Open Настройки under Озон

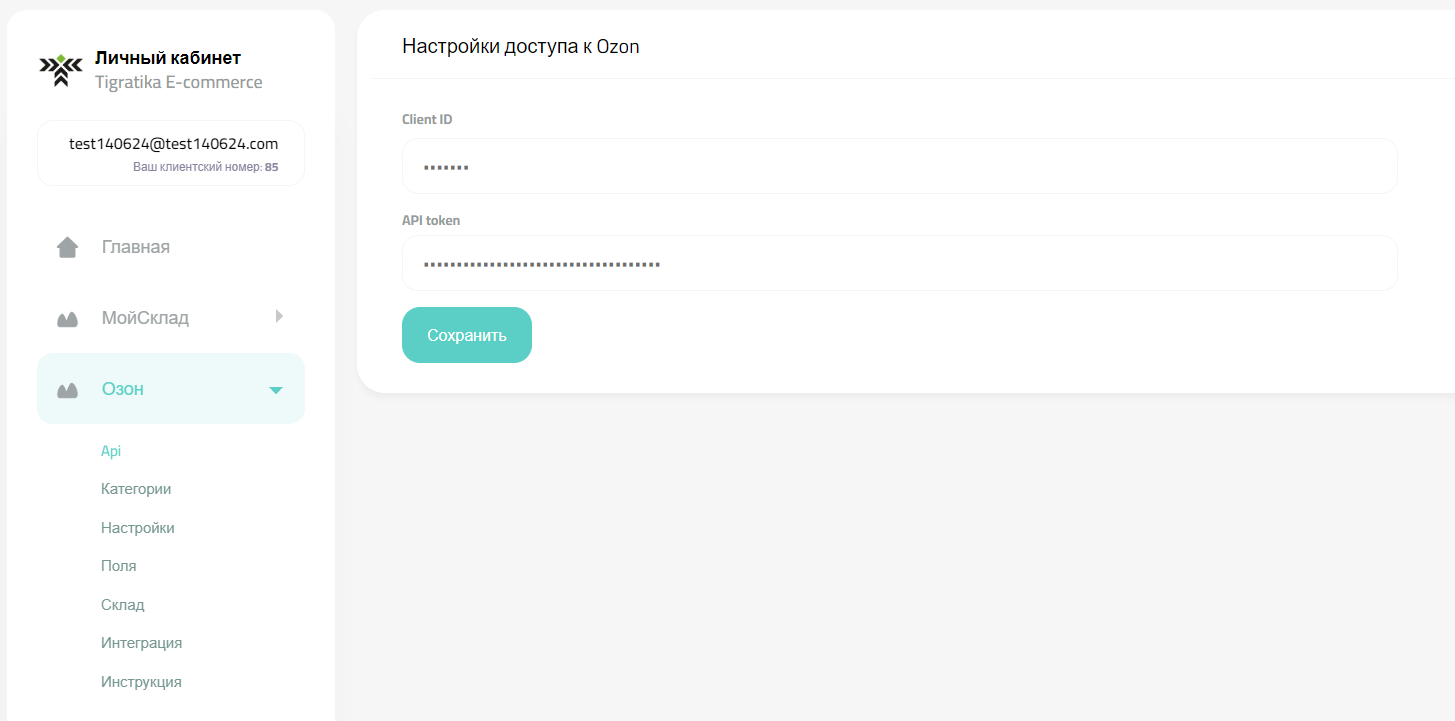[x=138, y=528]
